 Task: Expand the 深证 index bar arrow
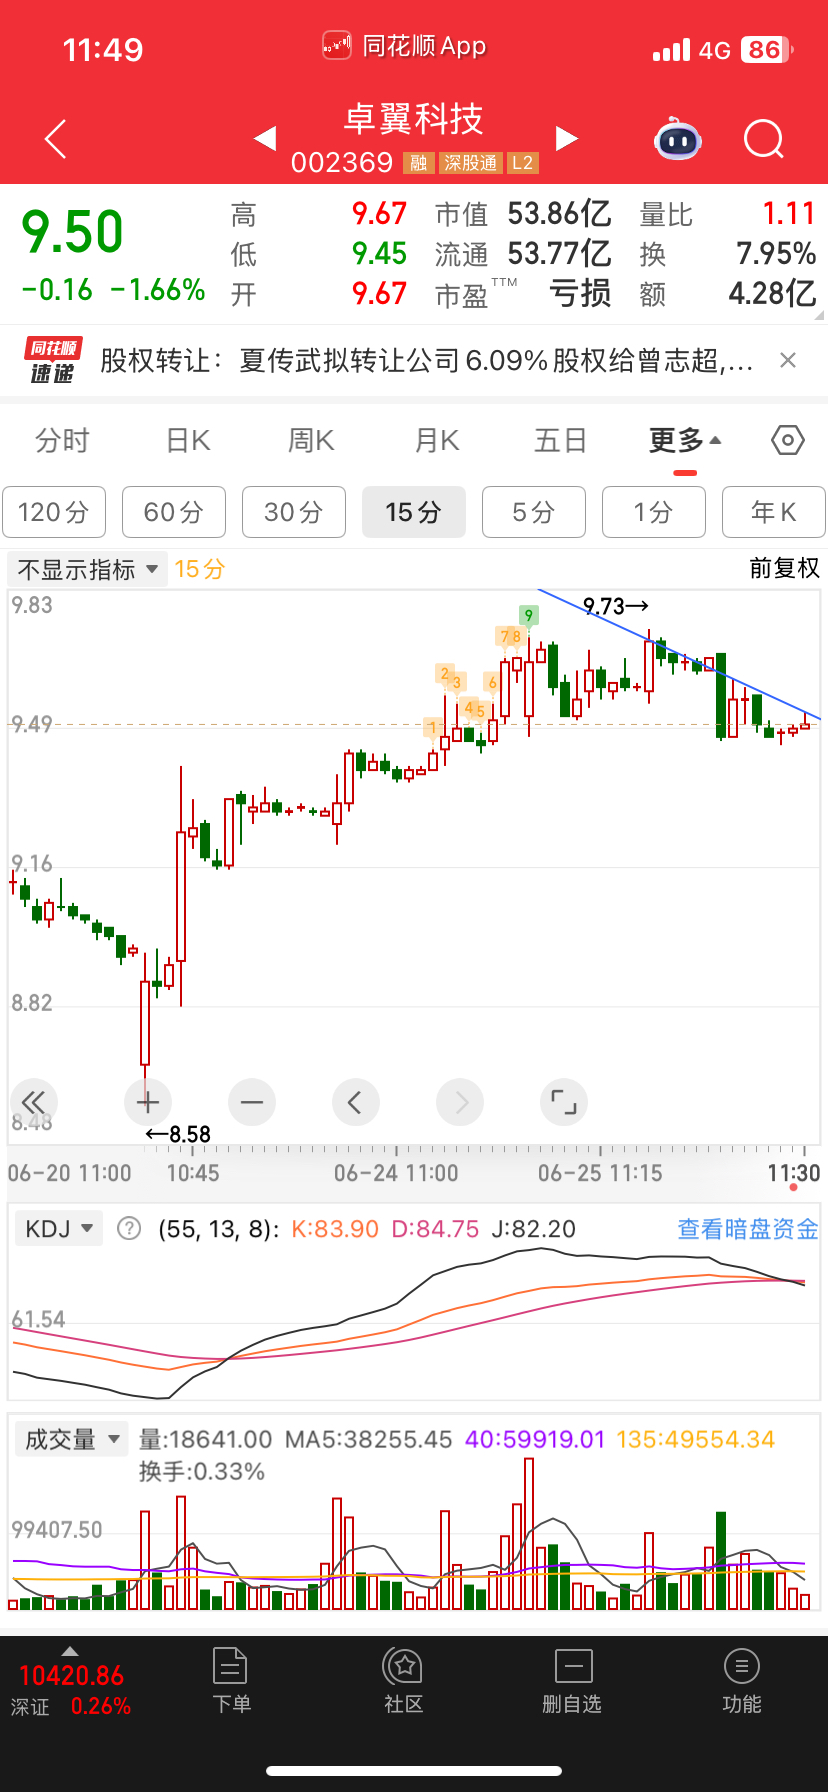(x=69, y=1650)
